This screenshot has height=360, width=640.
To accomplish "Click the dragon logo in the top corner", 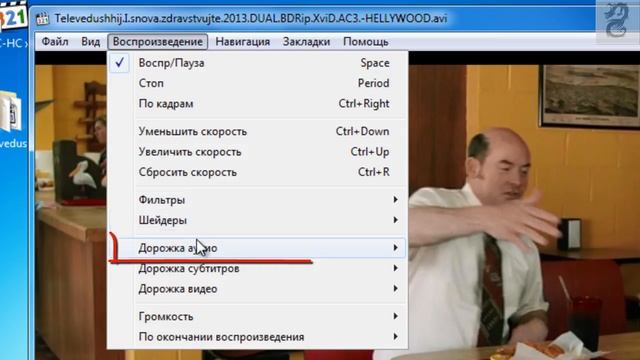I will (616, 20).
